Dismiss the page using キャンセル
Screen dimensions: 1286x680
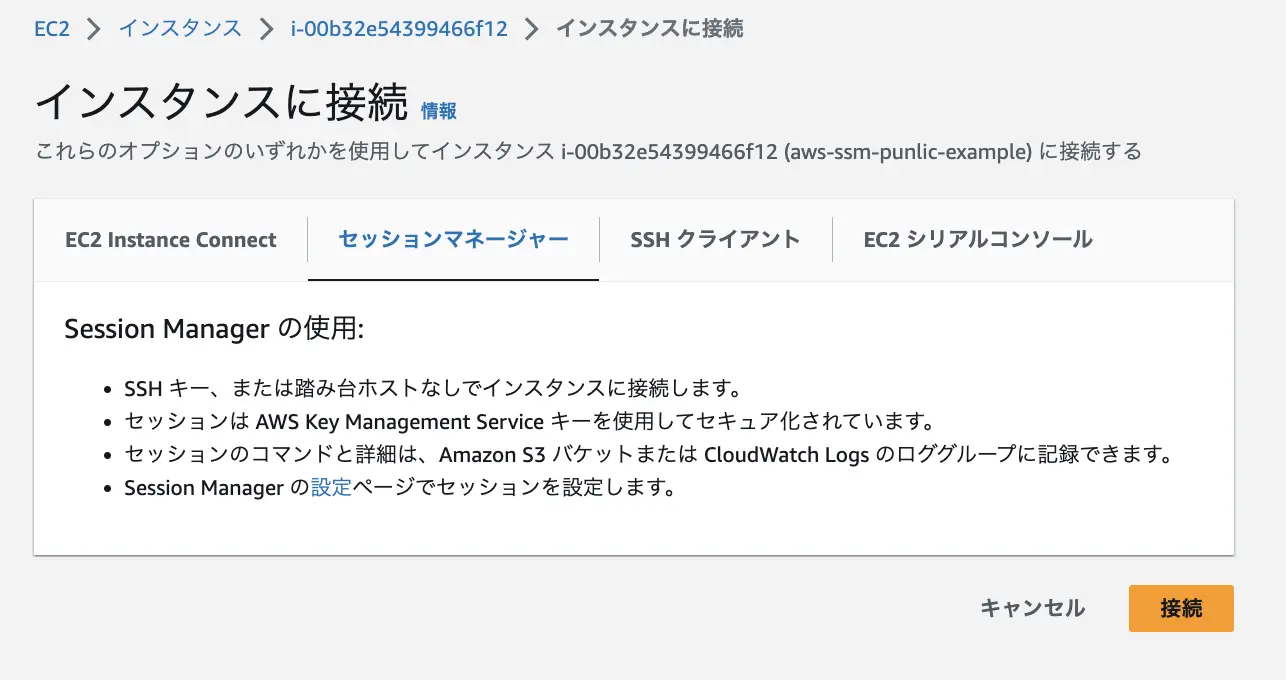(1030, 608)
